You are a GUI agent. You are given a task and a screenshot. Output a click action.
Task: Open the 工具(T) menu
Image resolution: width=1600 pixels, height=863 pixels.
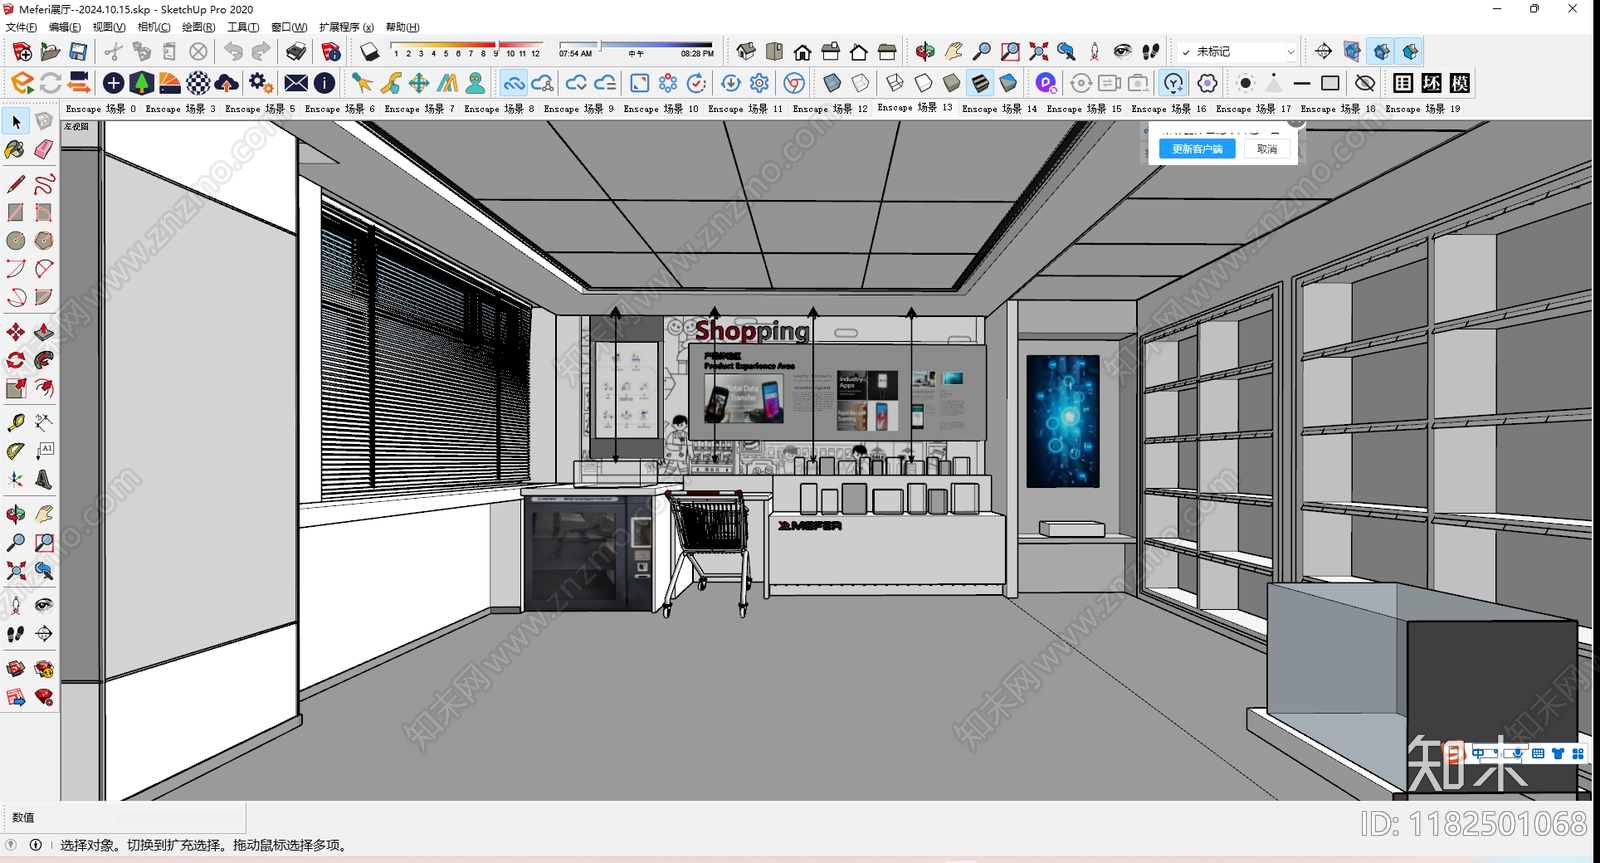(x=243, y=27)
